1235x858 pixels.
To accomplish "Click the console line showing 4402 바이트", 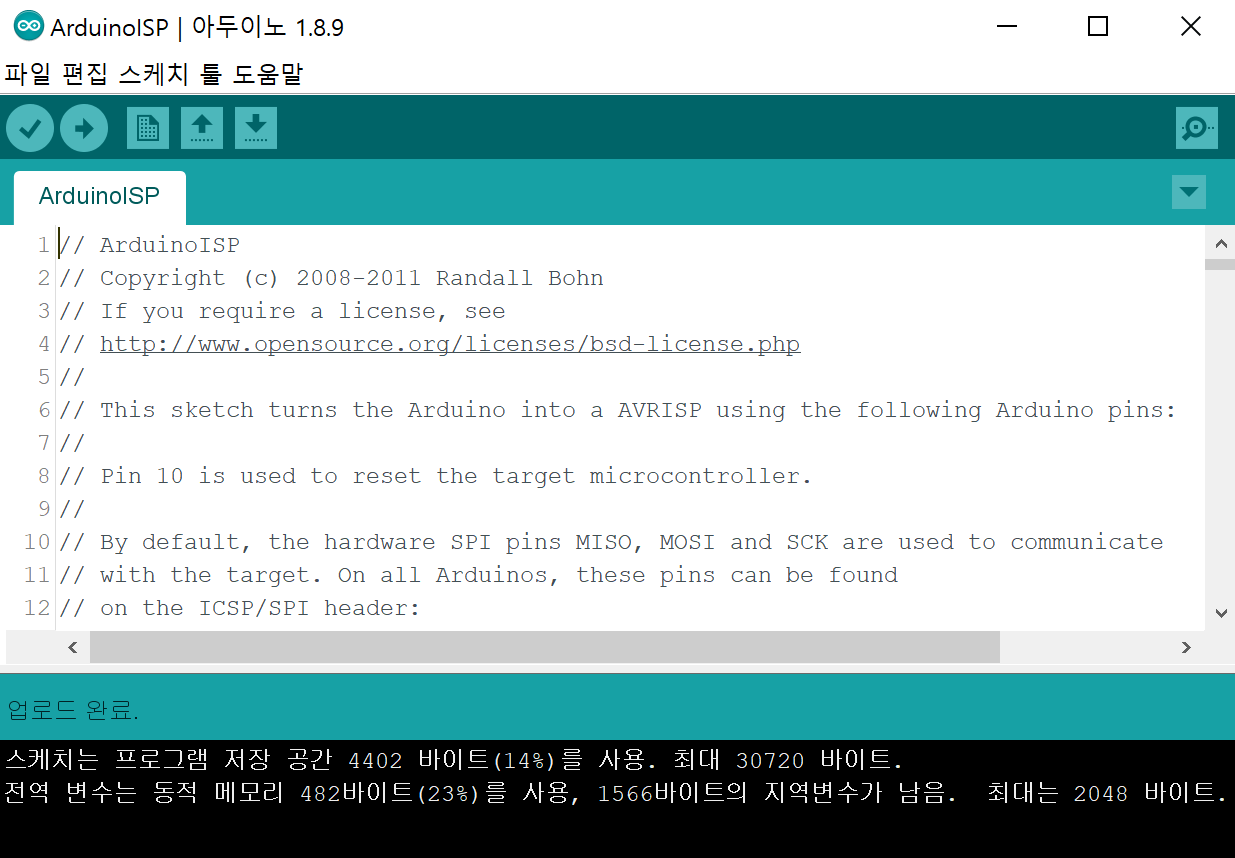I will [x=454, y=760].
